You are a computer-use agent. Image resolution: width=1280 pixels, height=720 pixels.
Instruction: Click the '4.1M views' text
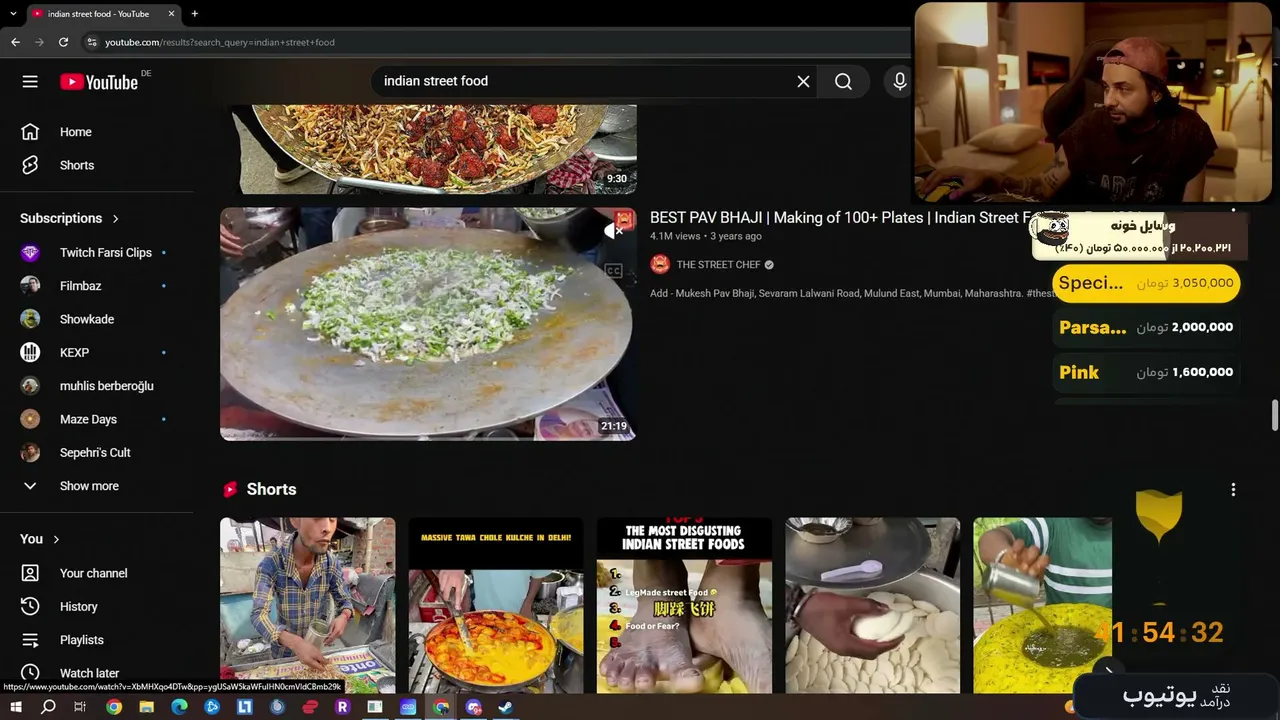pos(675,237)
